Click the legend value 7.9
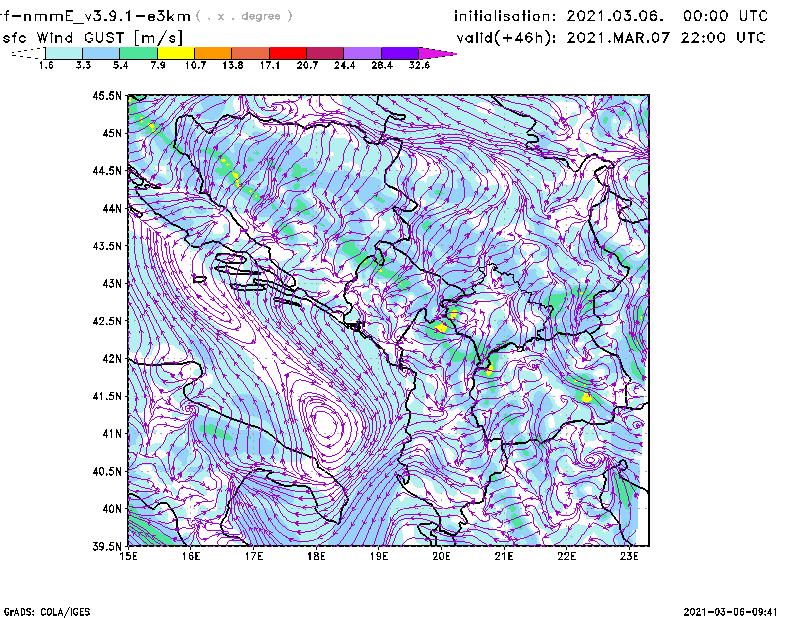This screenshot has height=618, width=800. pyautogui.click(x=158, y=65)
